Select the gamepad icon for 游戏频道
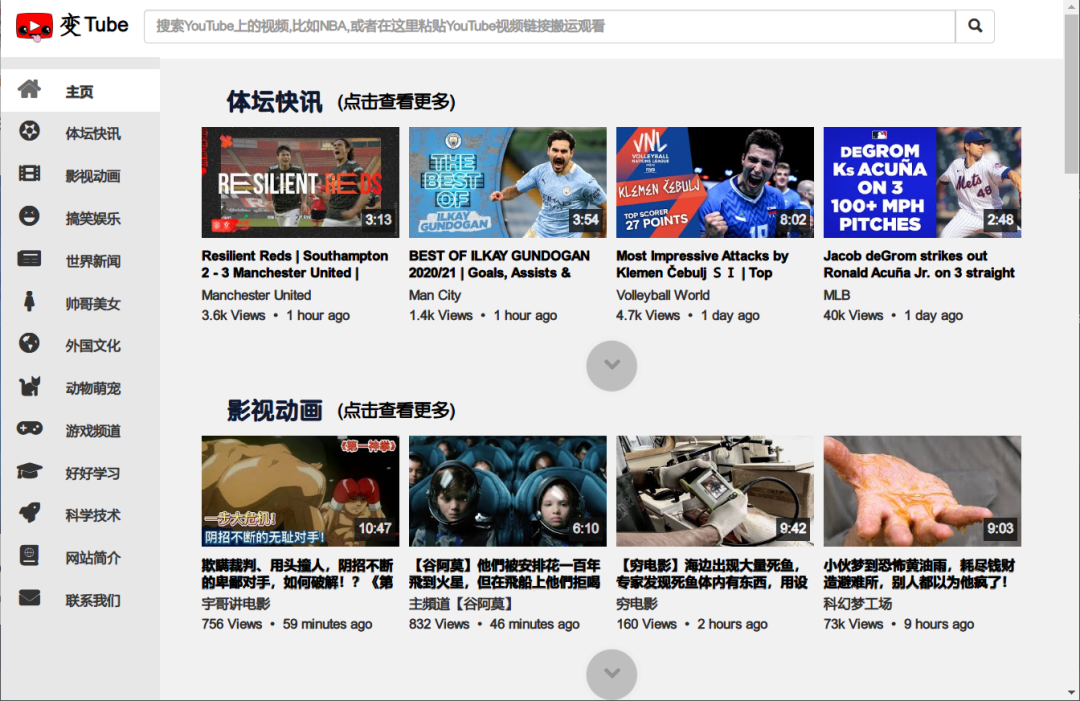 pyautogui.click(x=30, y=430)
